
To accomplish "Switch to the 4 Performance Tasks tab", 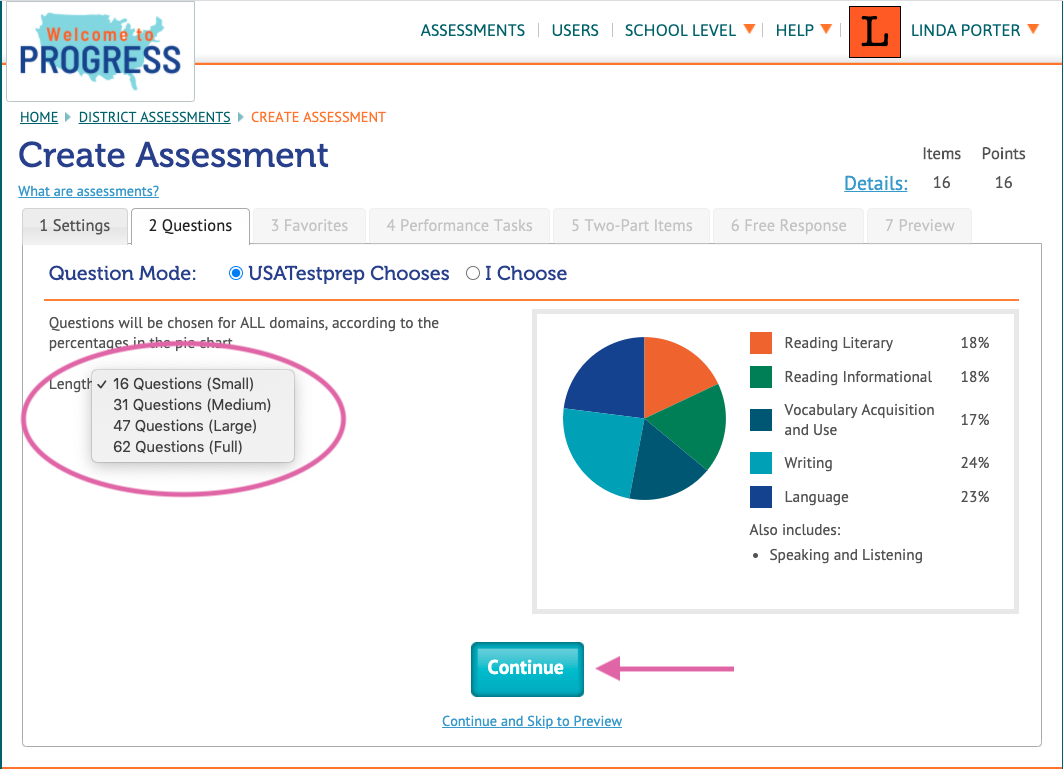I will [459, 226].
